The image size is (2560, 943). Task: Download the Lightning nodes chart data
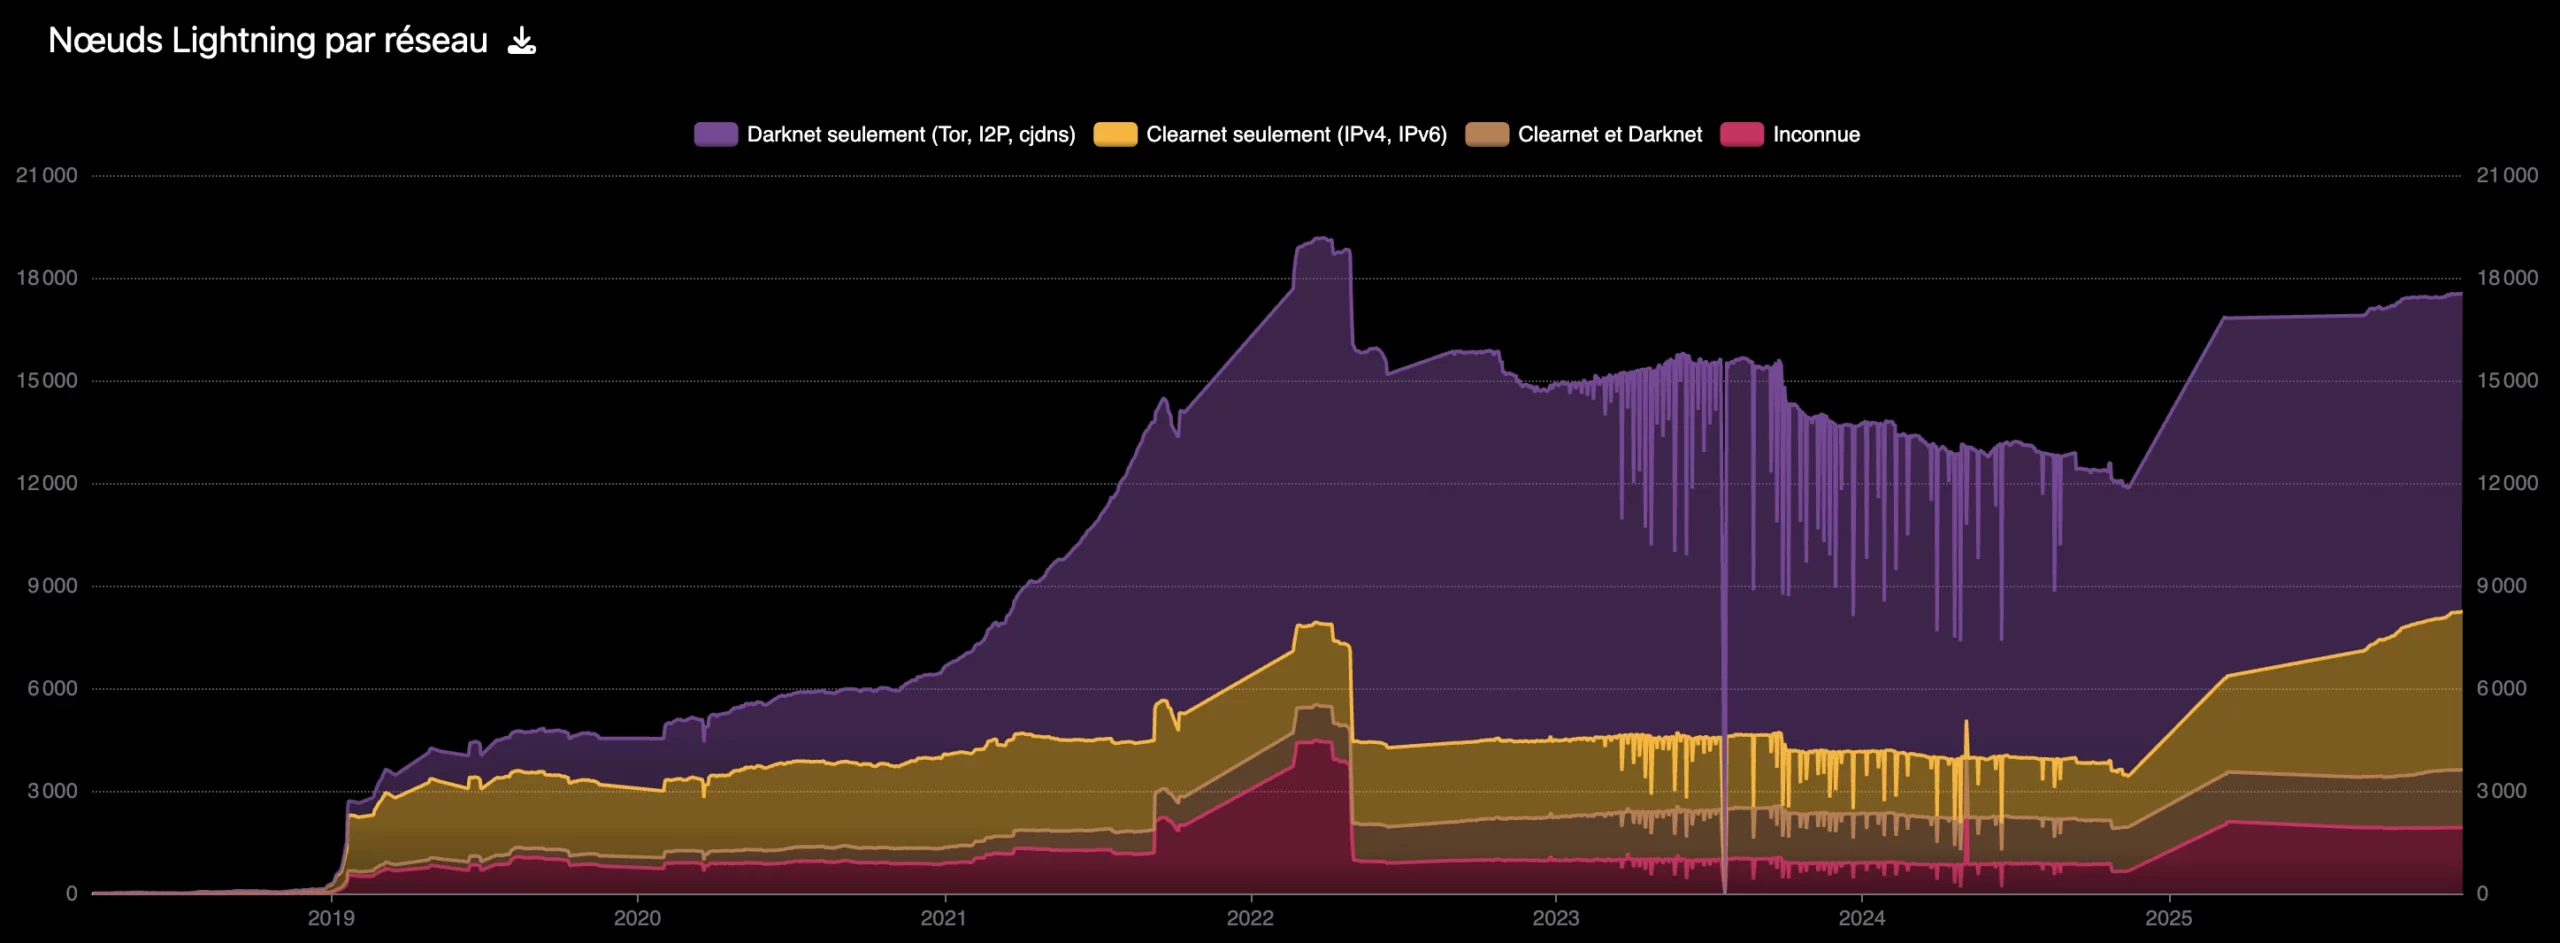(522, 41)
